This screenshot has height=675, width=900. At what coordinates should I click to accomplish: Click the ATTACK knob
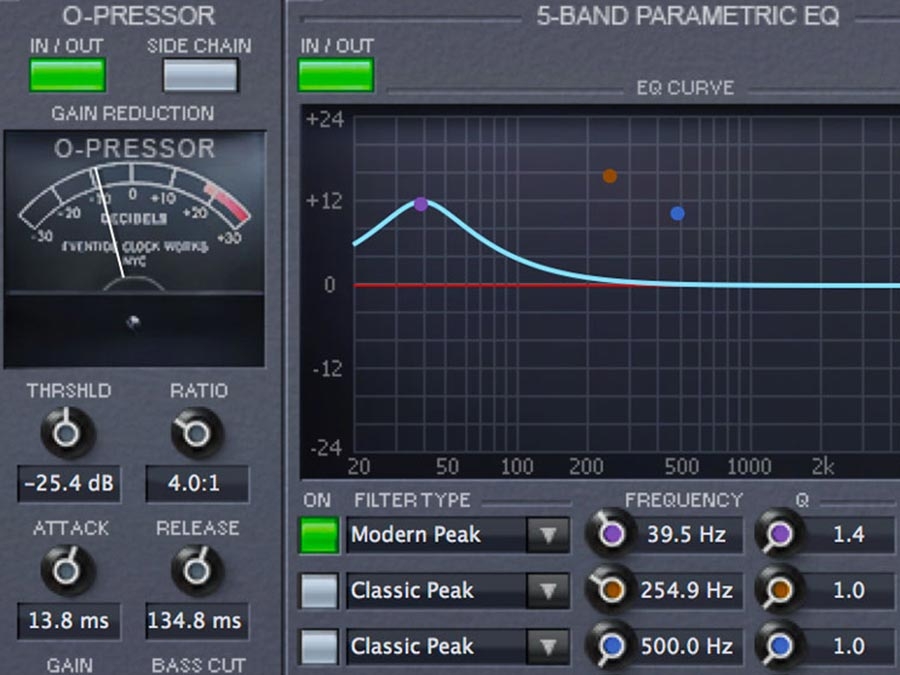(68, 571)
